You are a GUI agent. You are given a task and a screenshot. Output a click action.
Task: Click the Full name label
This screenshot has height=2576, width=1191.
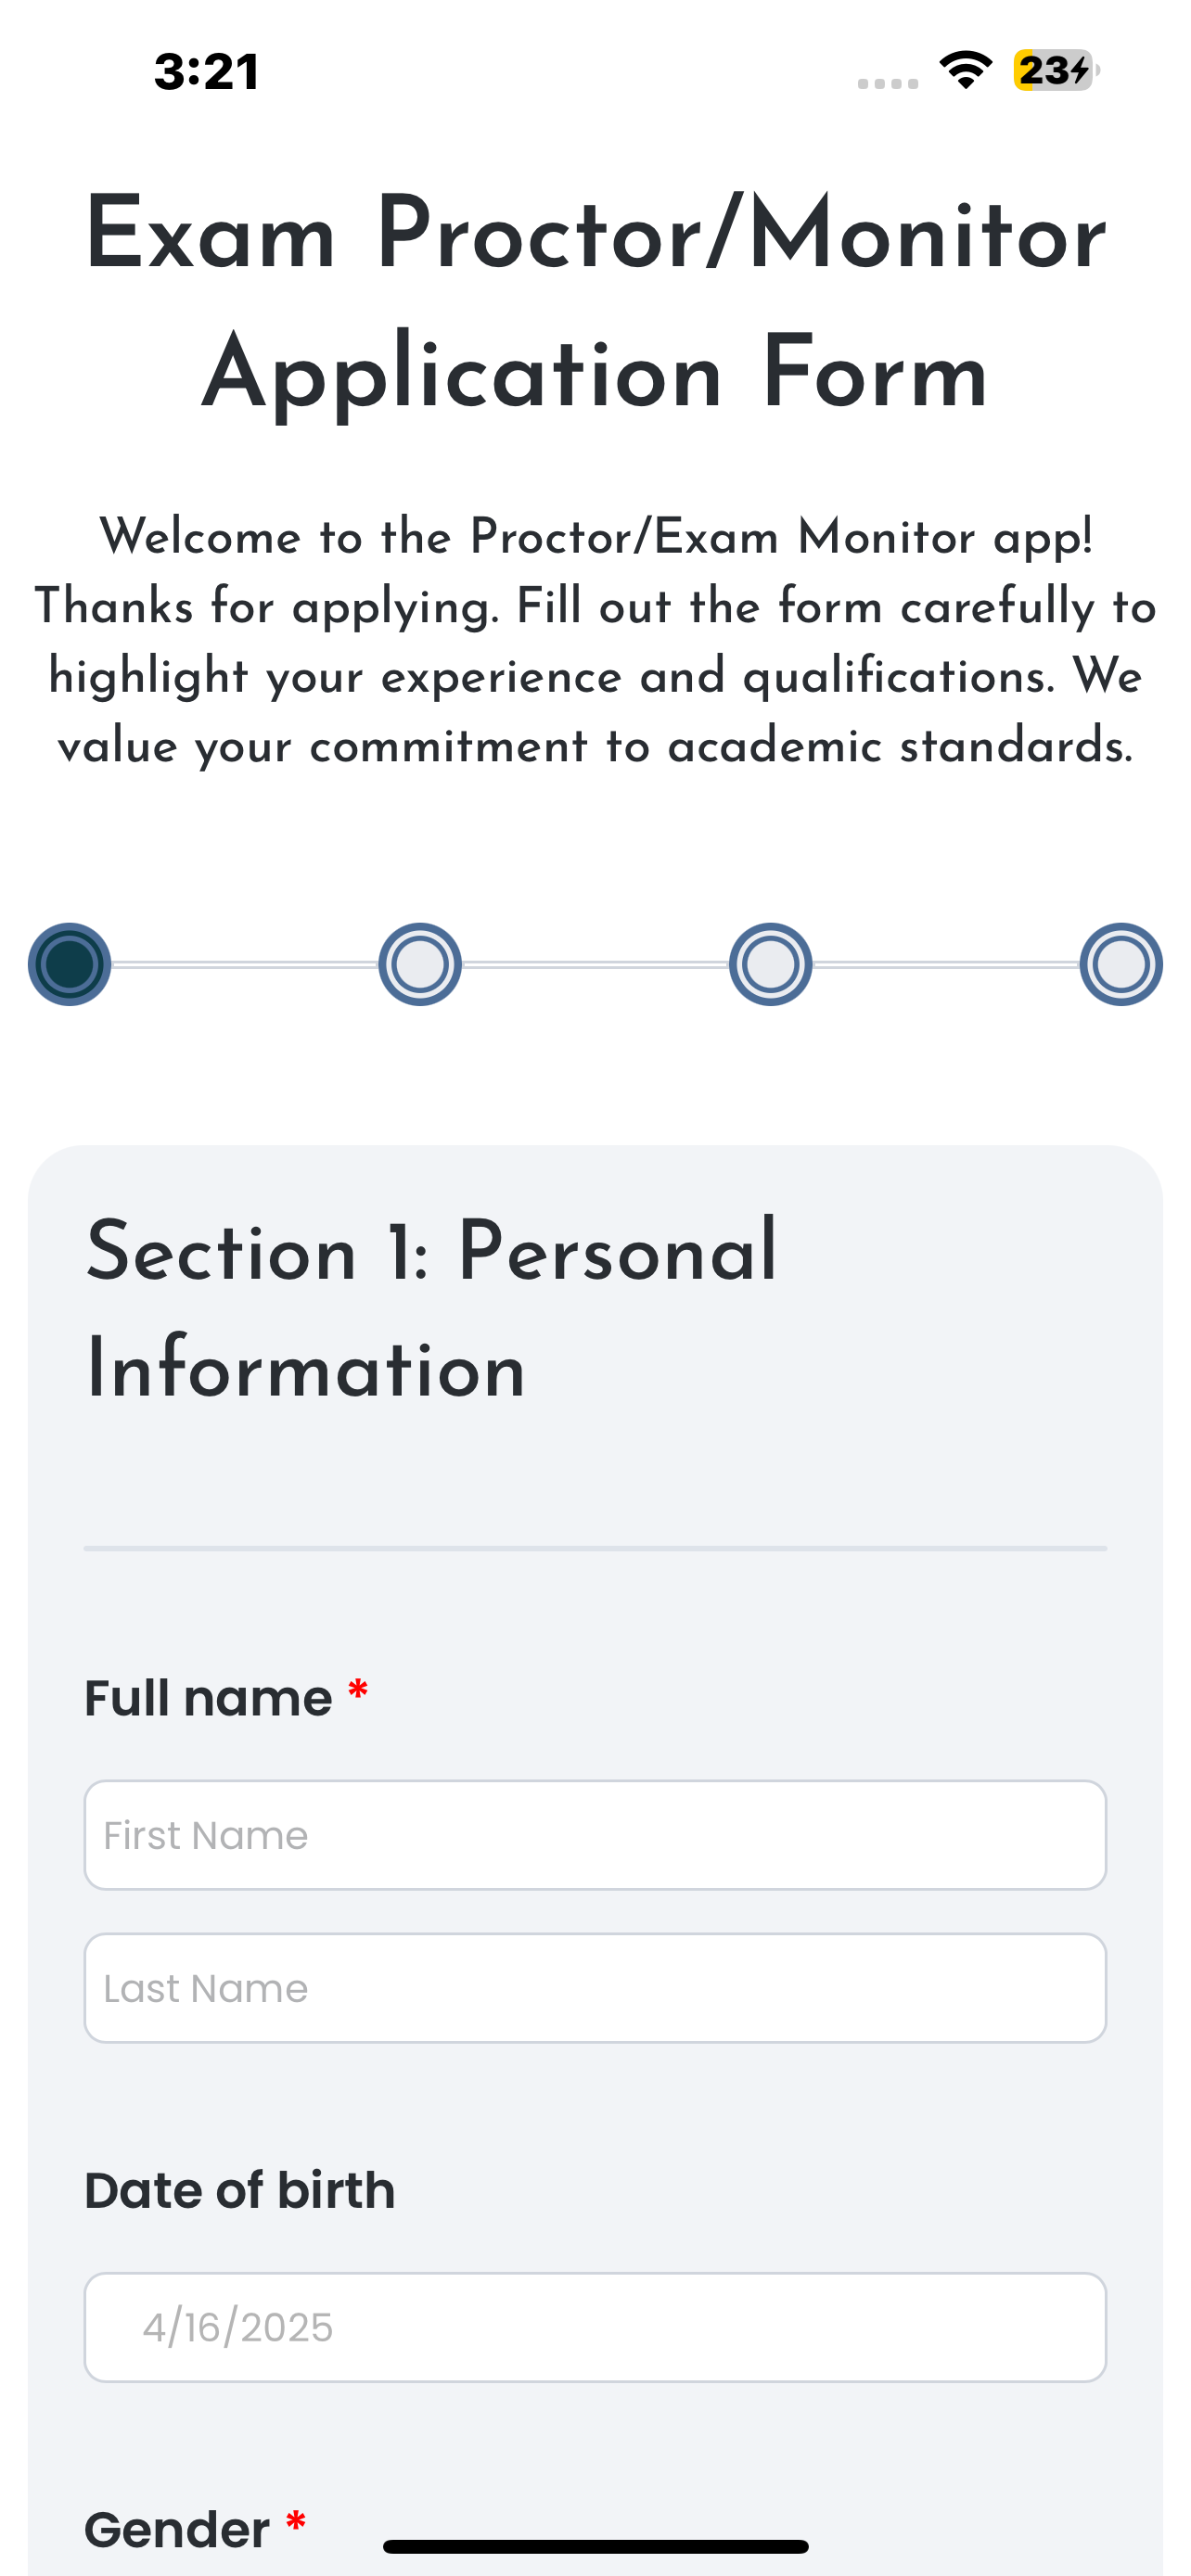tap(208, 1697)
